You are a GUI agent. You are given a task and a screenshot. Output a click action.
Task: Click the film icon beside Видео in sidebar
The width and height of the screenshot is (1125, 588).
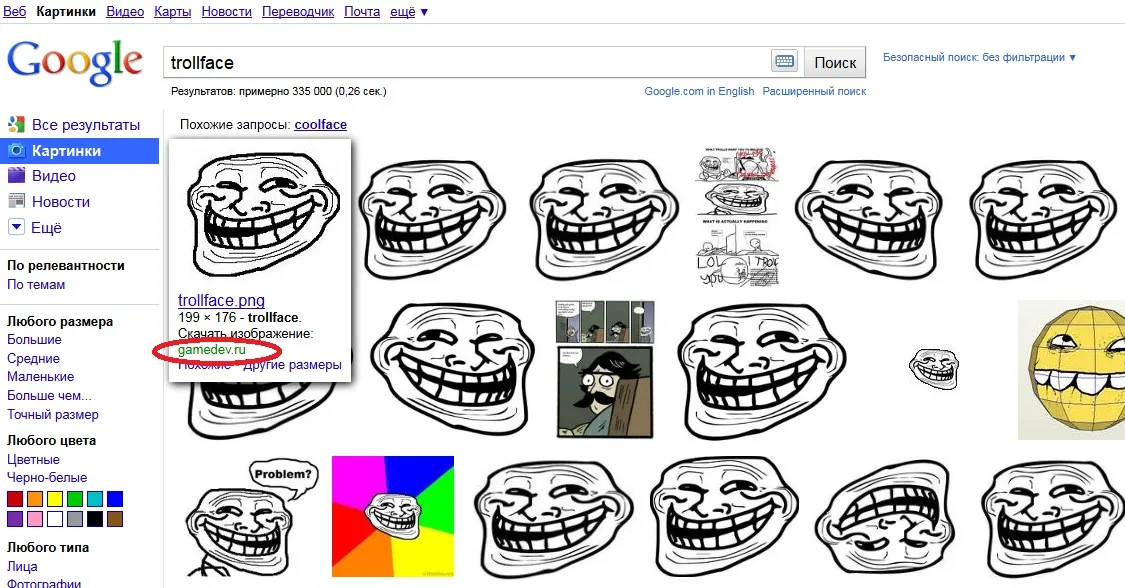(16, 176)
